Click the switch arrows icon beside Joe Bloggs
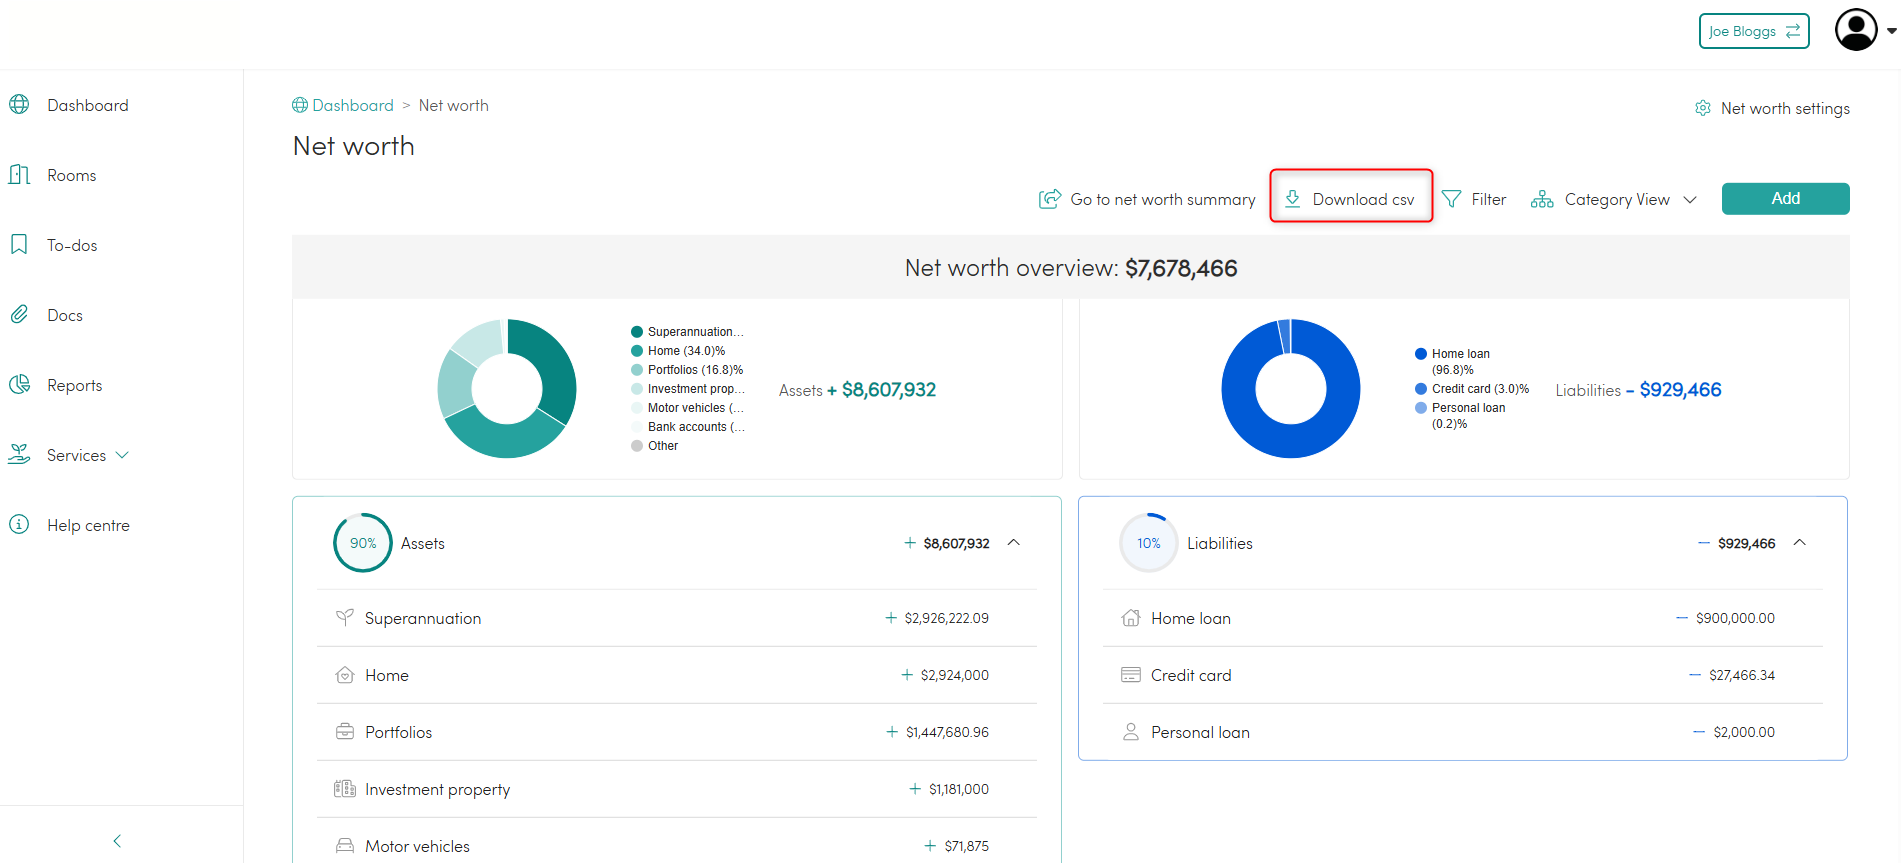This screenshot has height=863, width=1901. pyautogui.click(x=1793, y=31)
